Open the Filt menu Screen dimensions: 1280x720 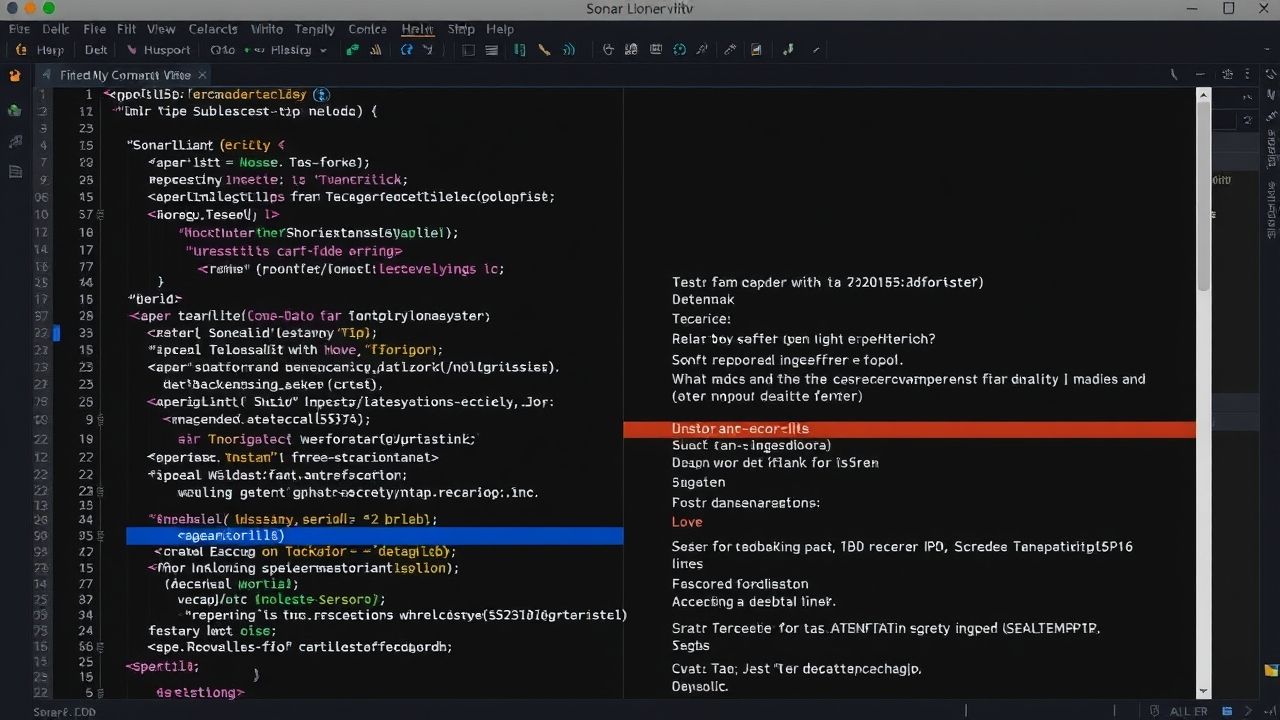(127, 29)
